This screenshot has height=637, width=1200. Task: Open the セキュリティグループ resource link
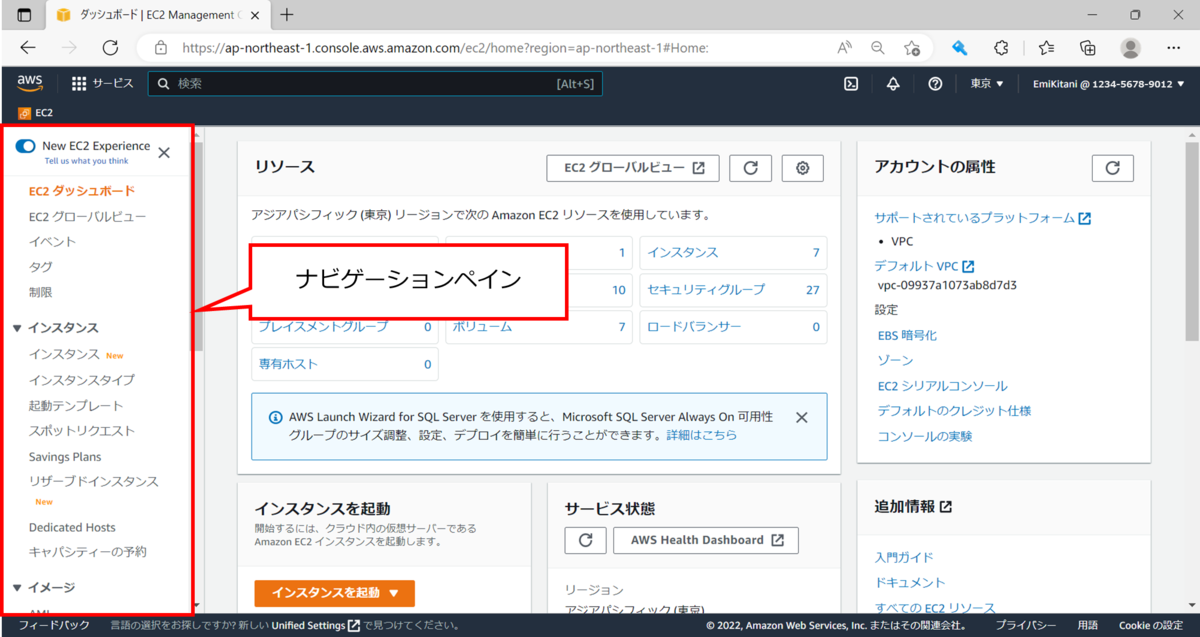(706, 290)
